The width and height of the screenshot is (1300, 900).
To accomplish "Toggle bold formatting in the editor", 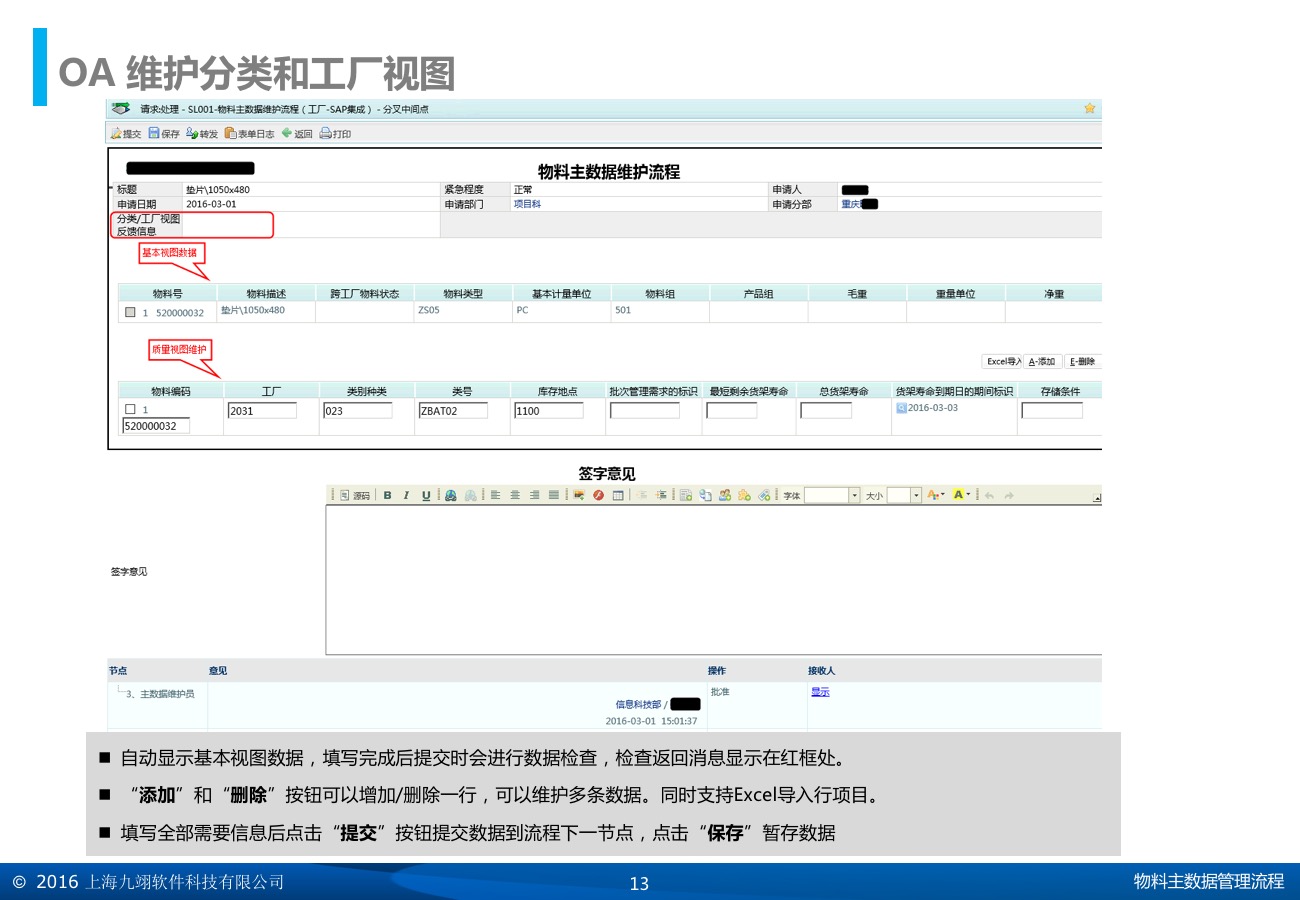I will [388, 495].
